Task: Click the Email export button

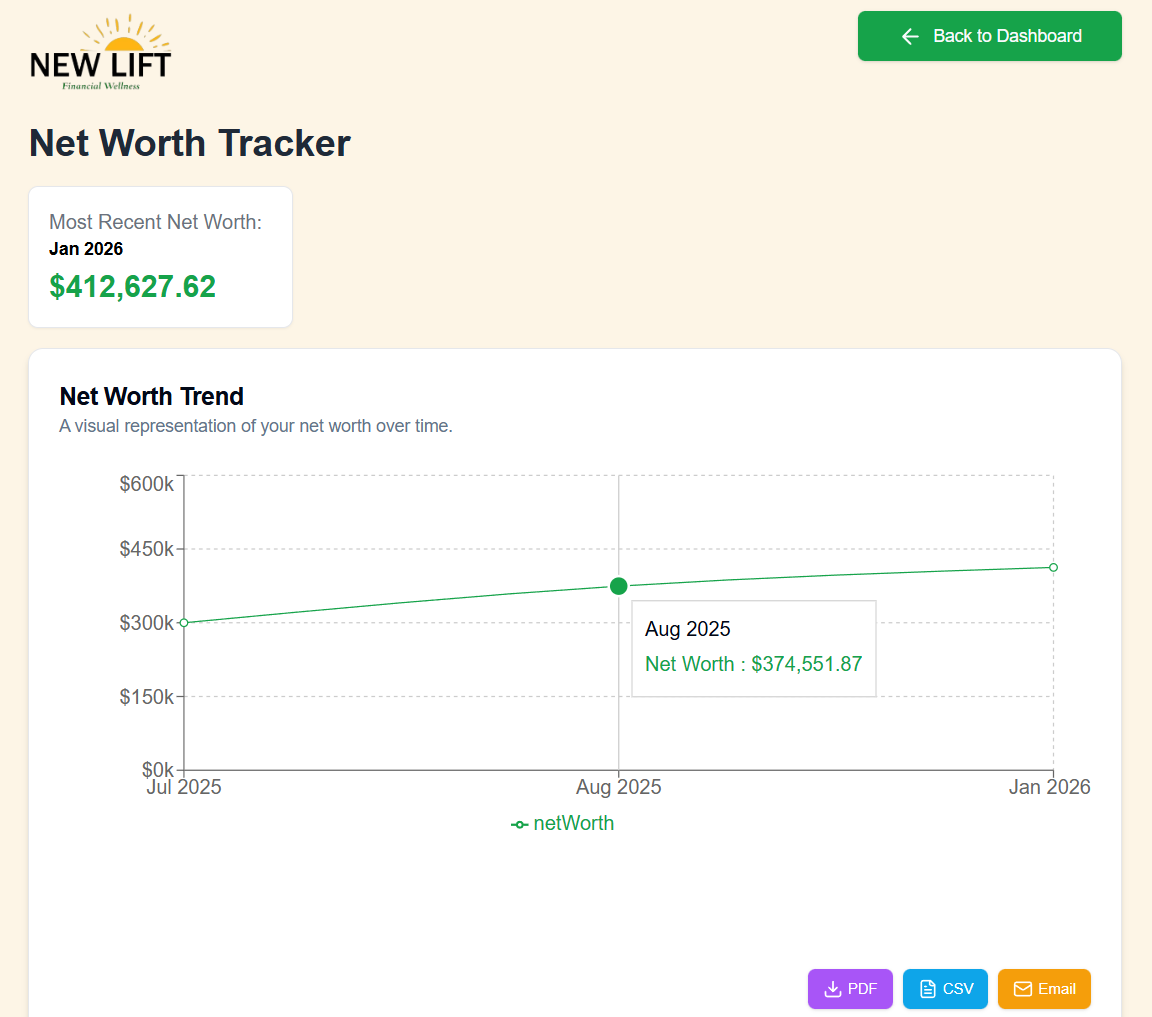Action: coord(1044,988)
